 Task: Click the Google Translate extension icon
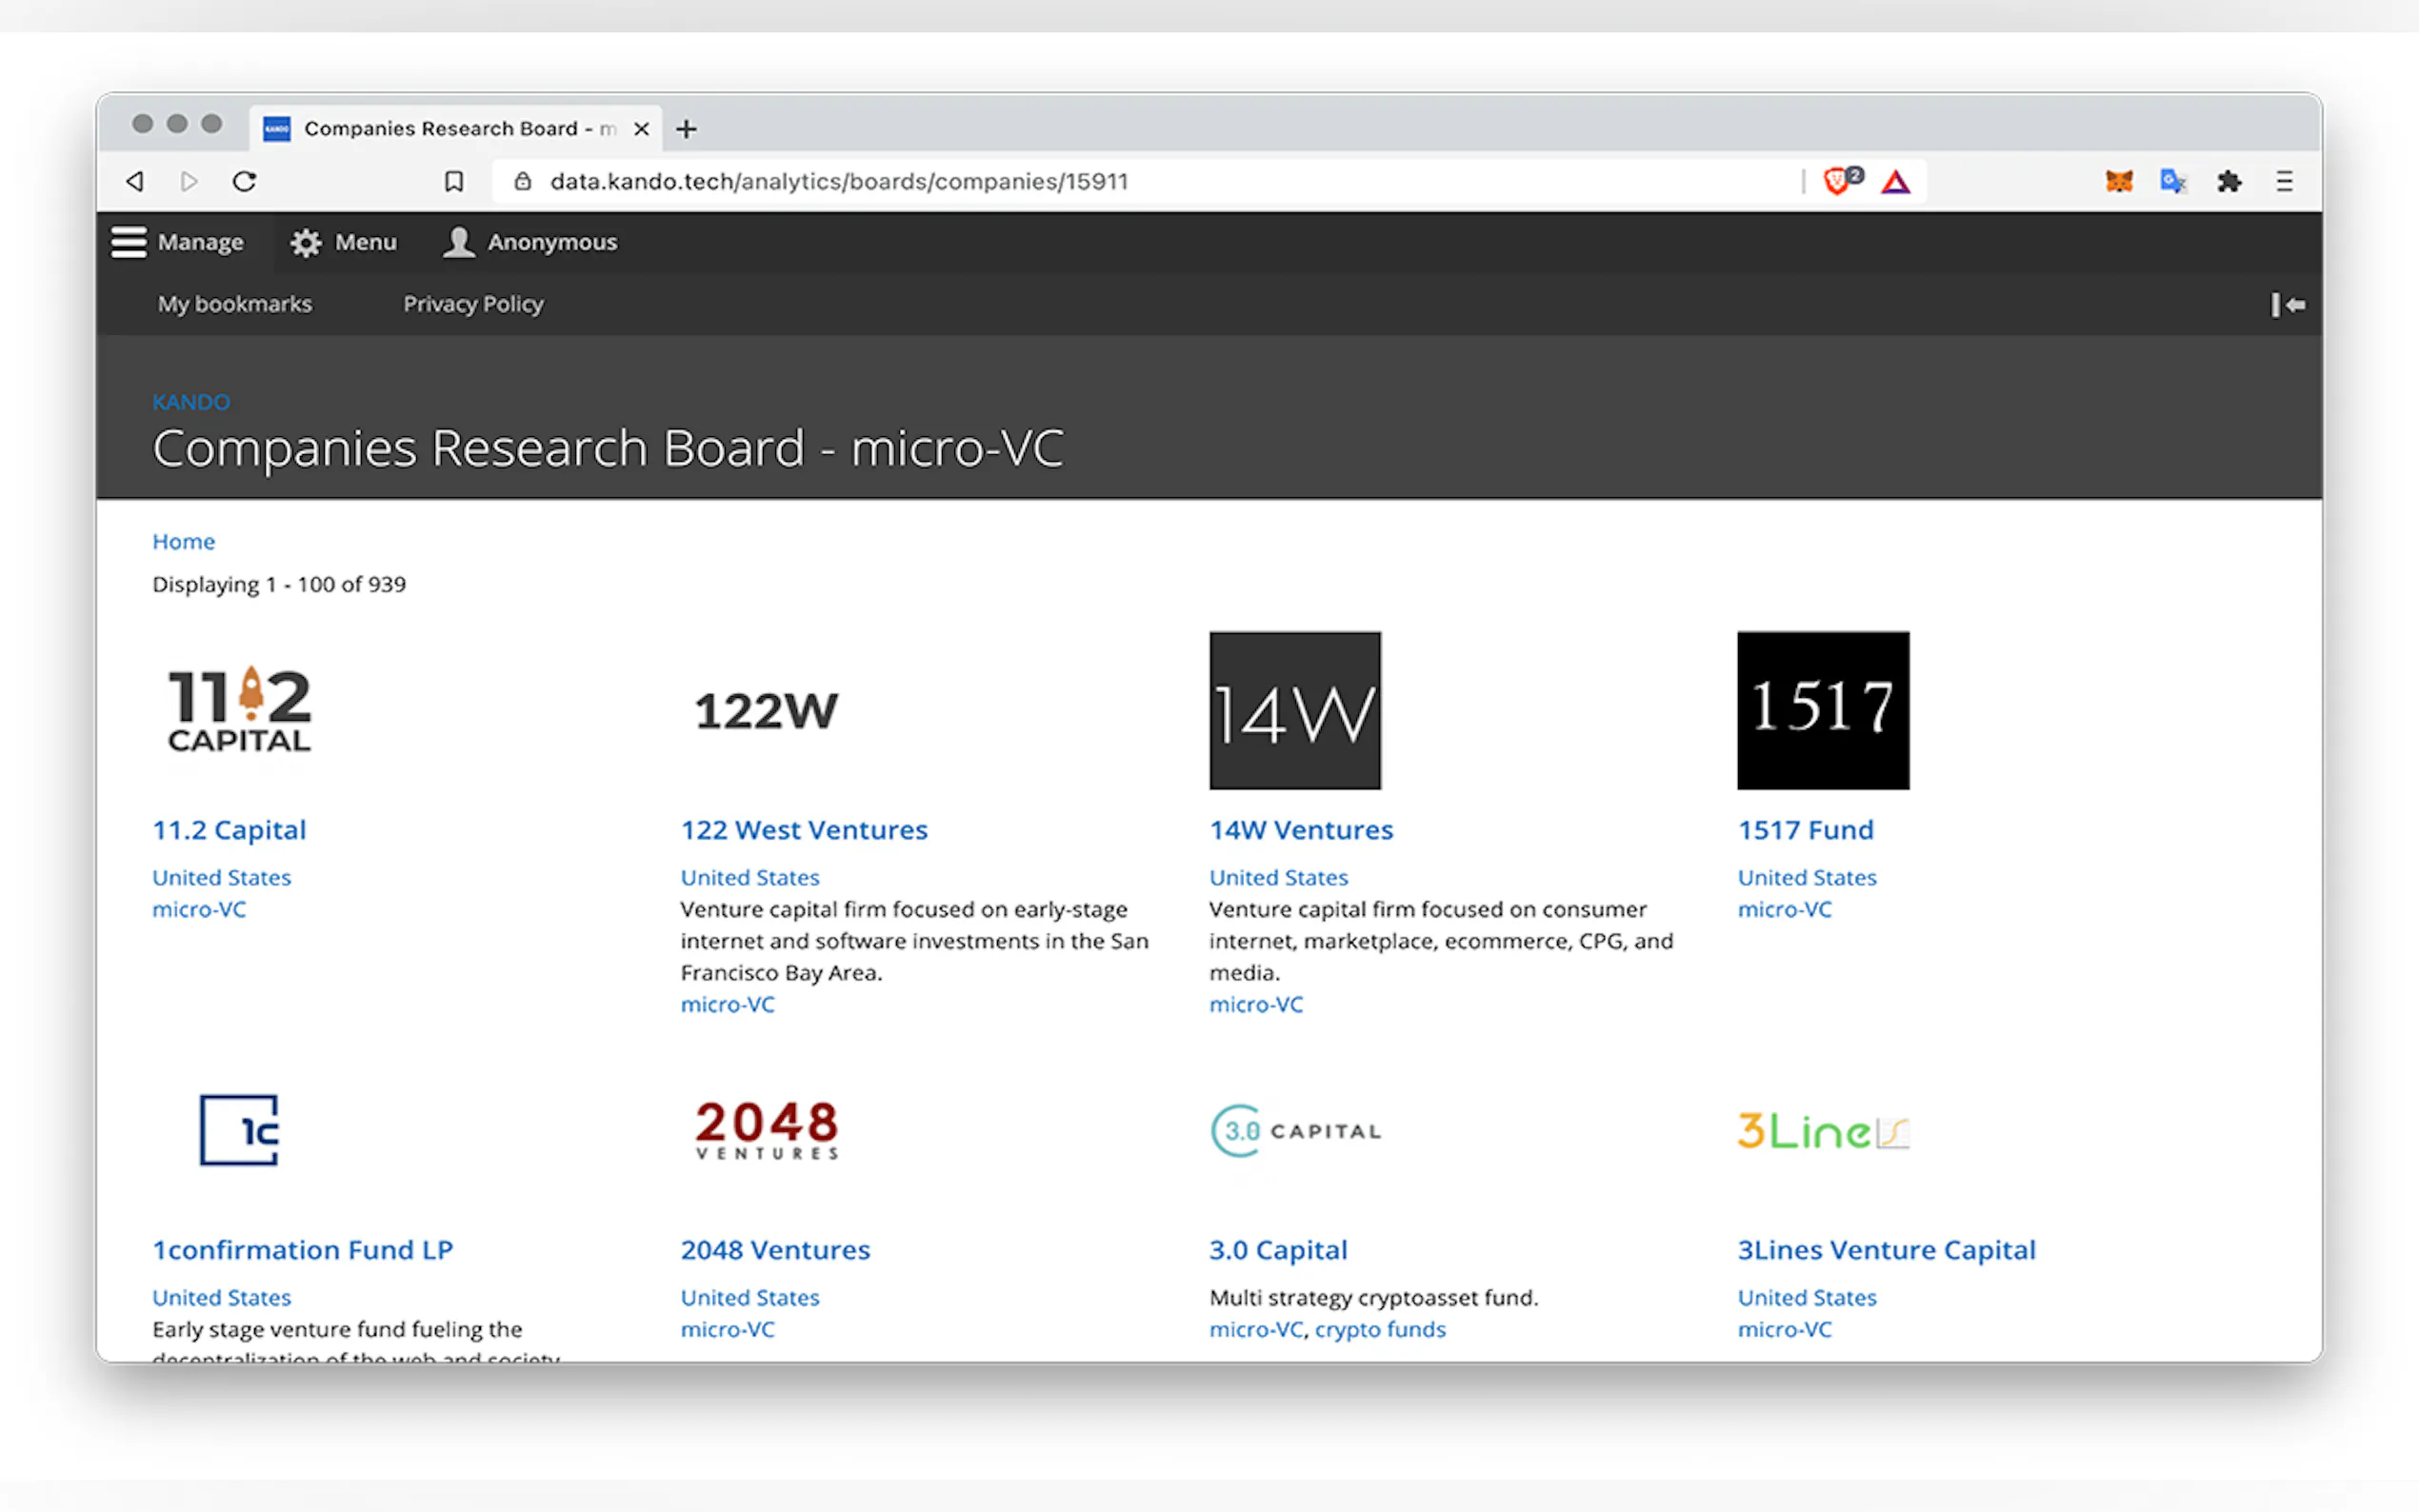[2172, 181]
